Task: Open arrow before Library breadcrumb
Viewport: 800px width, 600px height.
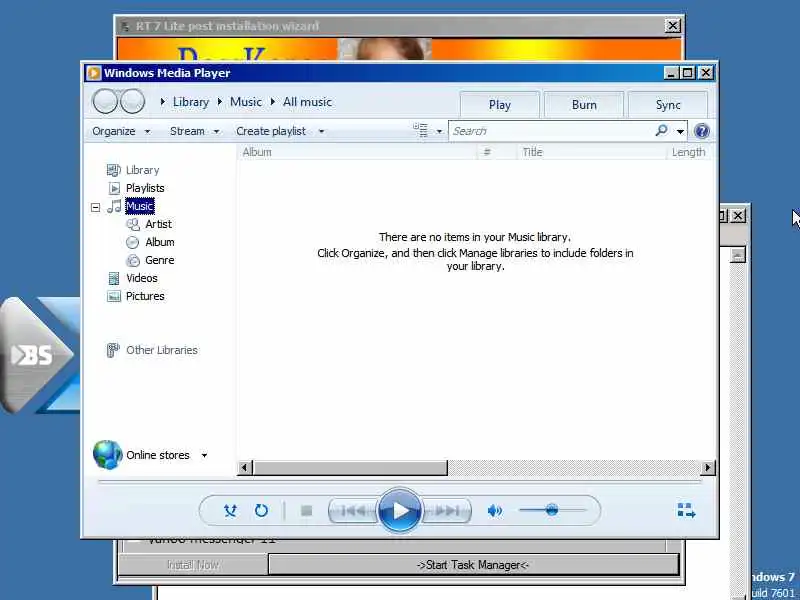Action: (x=162, y=102)
